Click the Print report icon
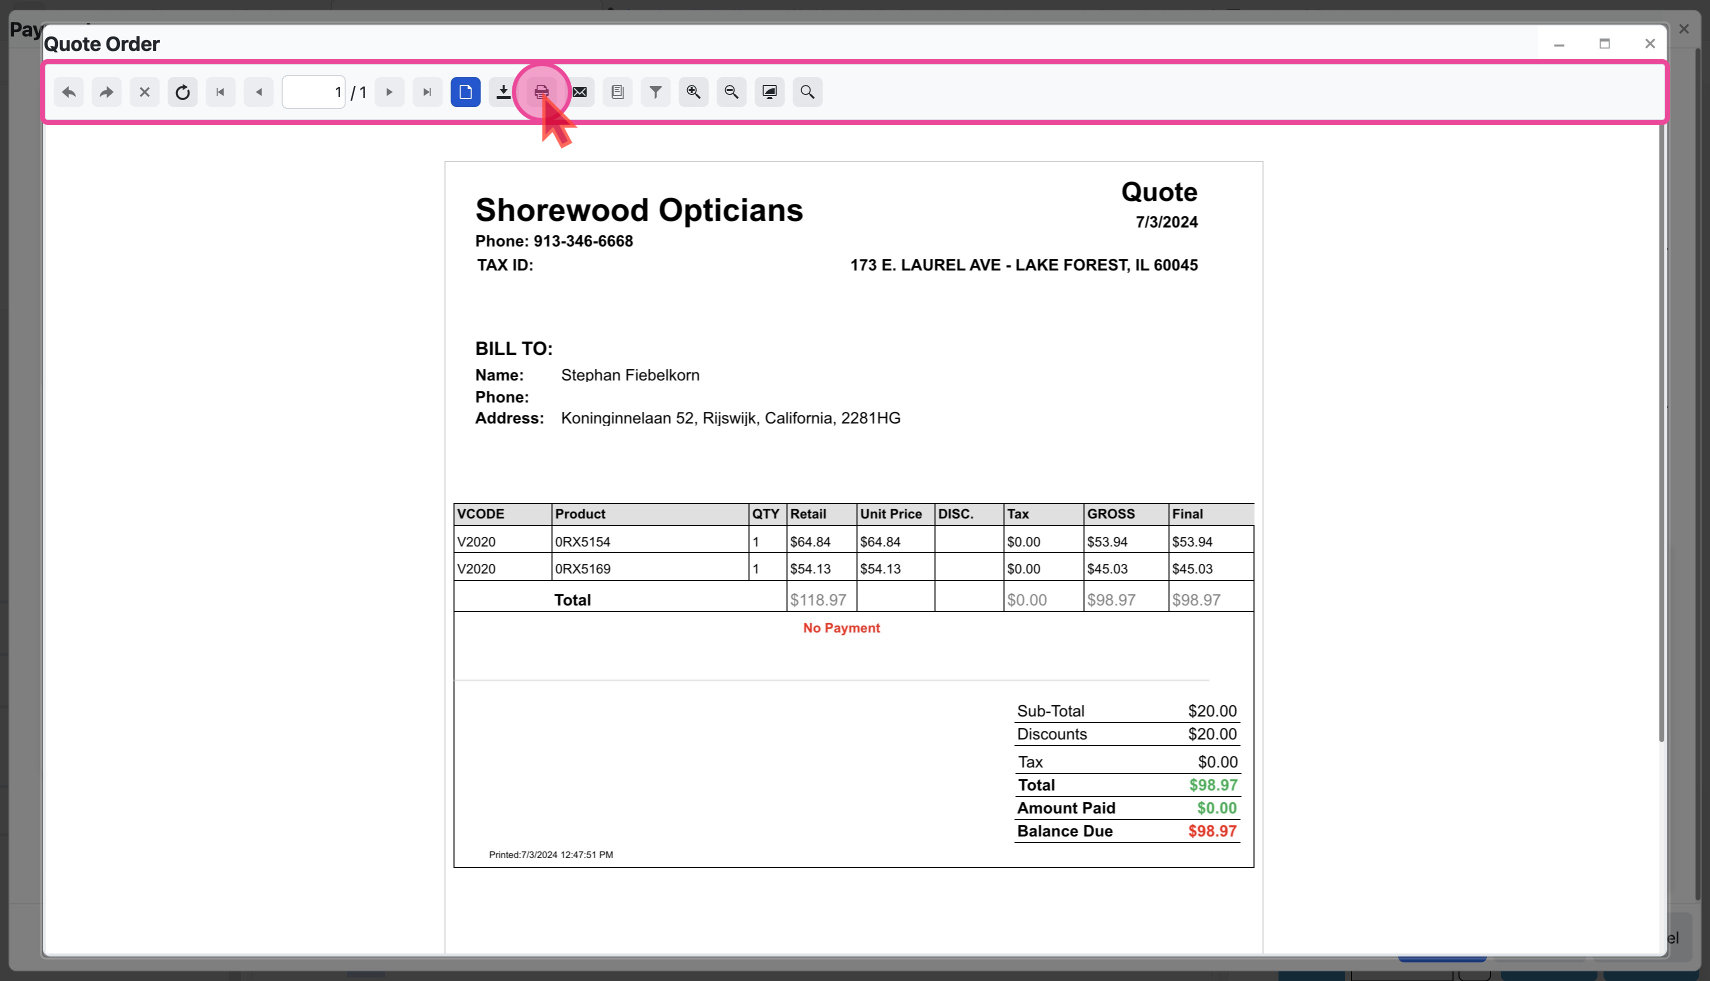Viewport: 1710px width, 981px height. (541, 92)
